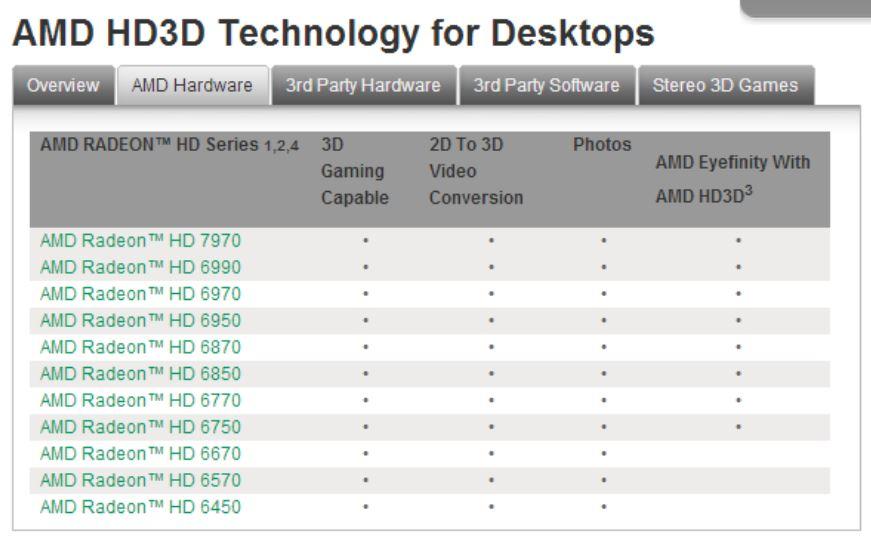Image resolution: width=871 pixels, height=556 pixels.
Task: Open the 3rd Party Software tab
Action: coord(547,86)
